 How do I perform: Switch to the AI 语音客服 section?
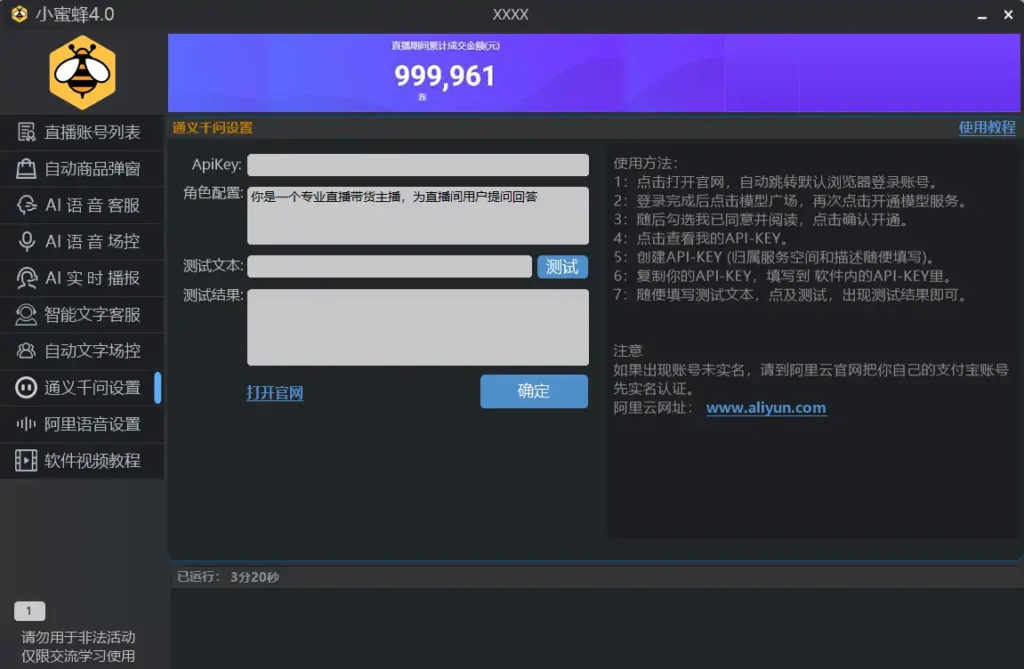click(82, 205)
